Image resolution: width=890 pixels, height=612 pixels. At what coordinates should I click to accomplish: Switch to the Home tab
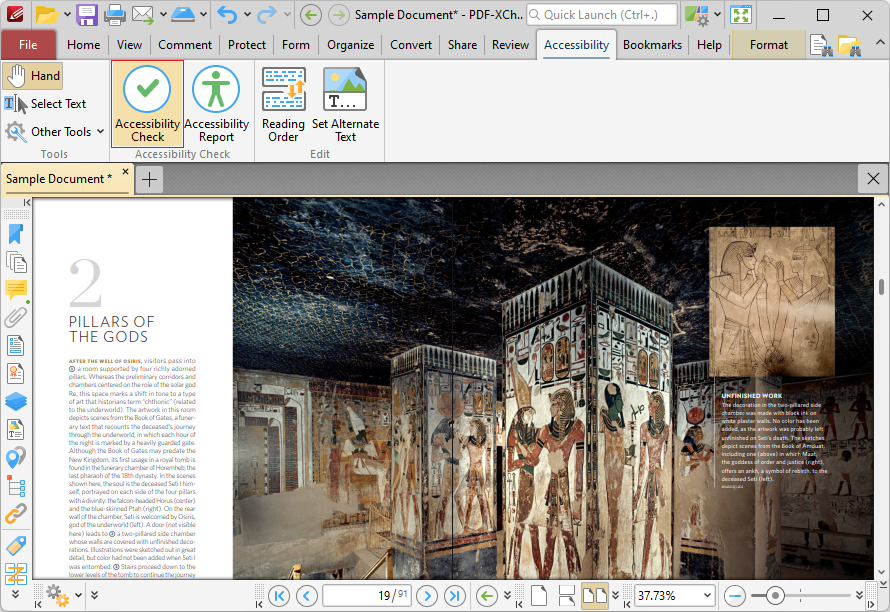coord(83,45)
